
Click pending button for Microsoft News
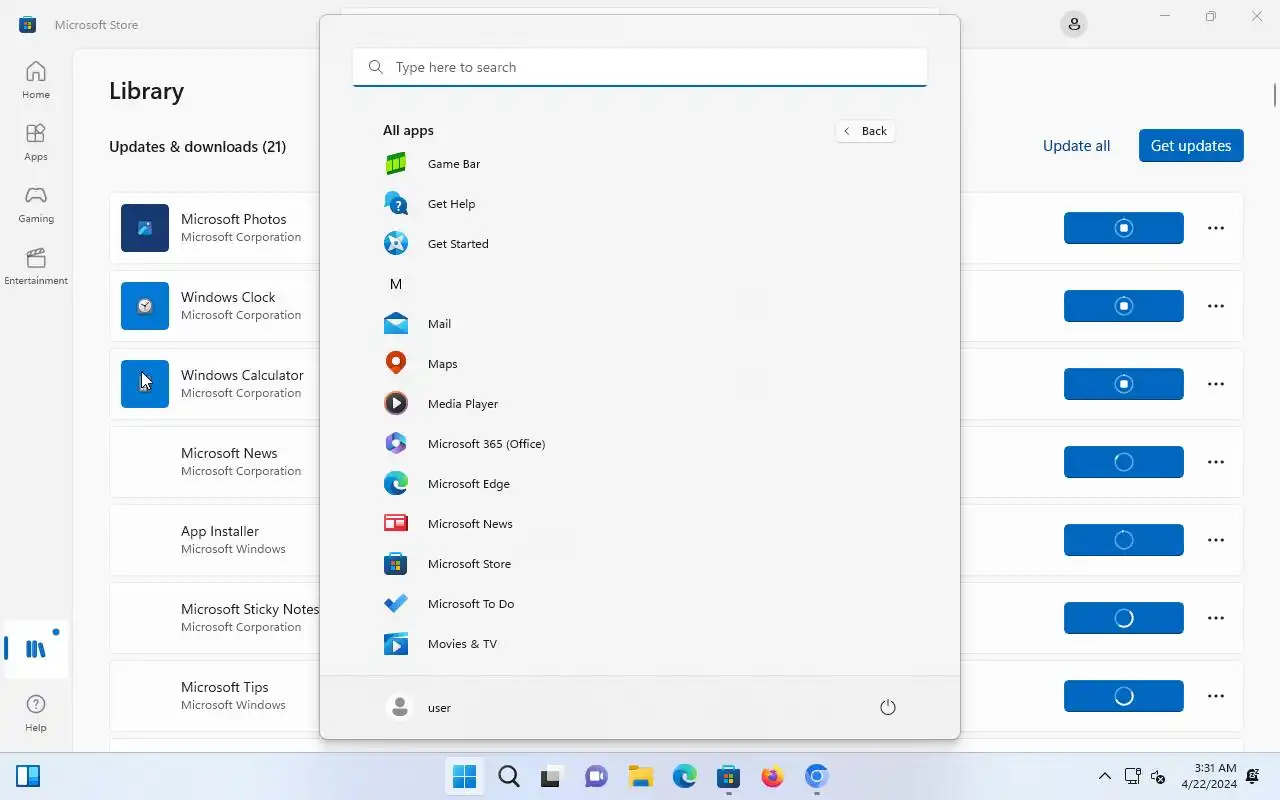tap(1124, 462)
